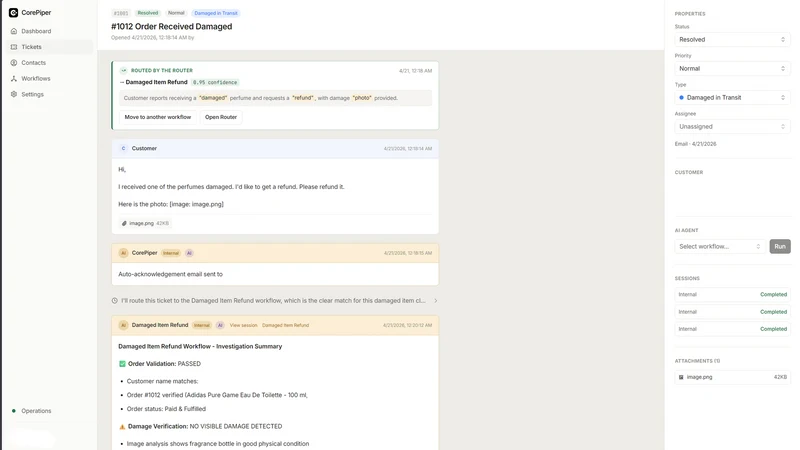This screenshot has height=450, width=800.
Task: Click the AI badge next to CorePiper
Action: point(189,253)
